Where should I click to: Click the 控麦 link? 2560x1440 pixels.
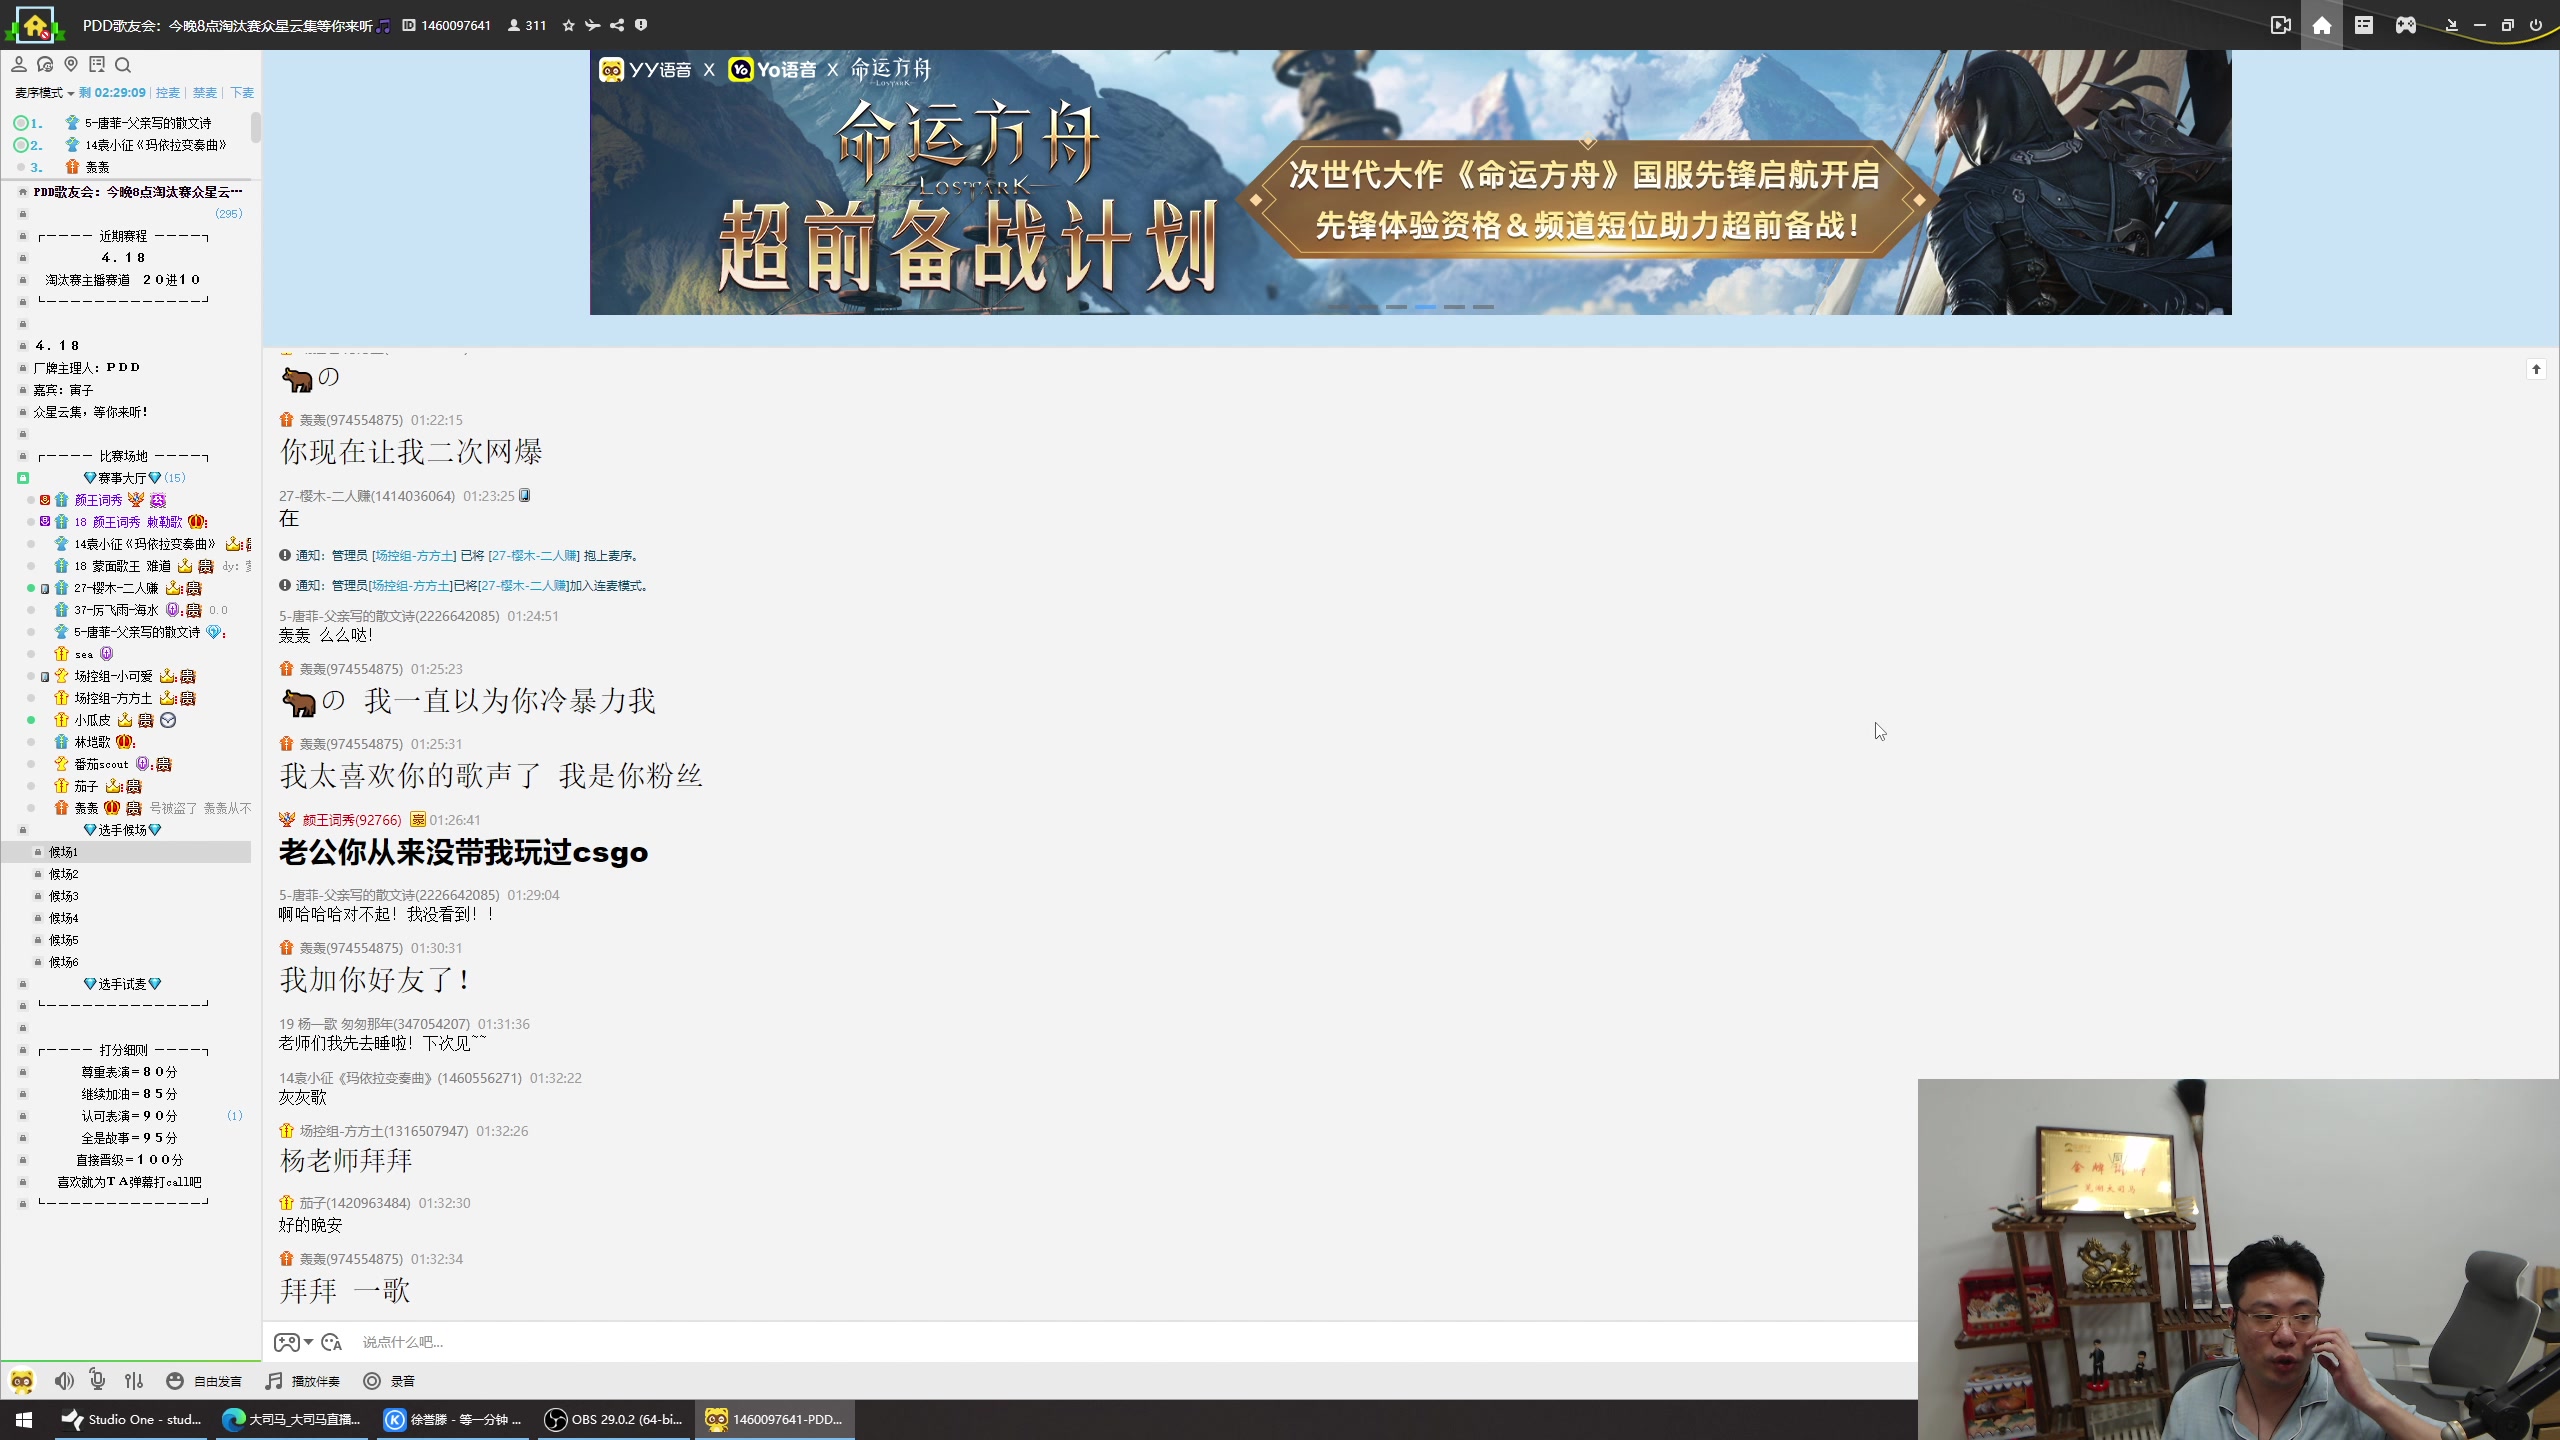tap(168, 93)
